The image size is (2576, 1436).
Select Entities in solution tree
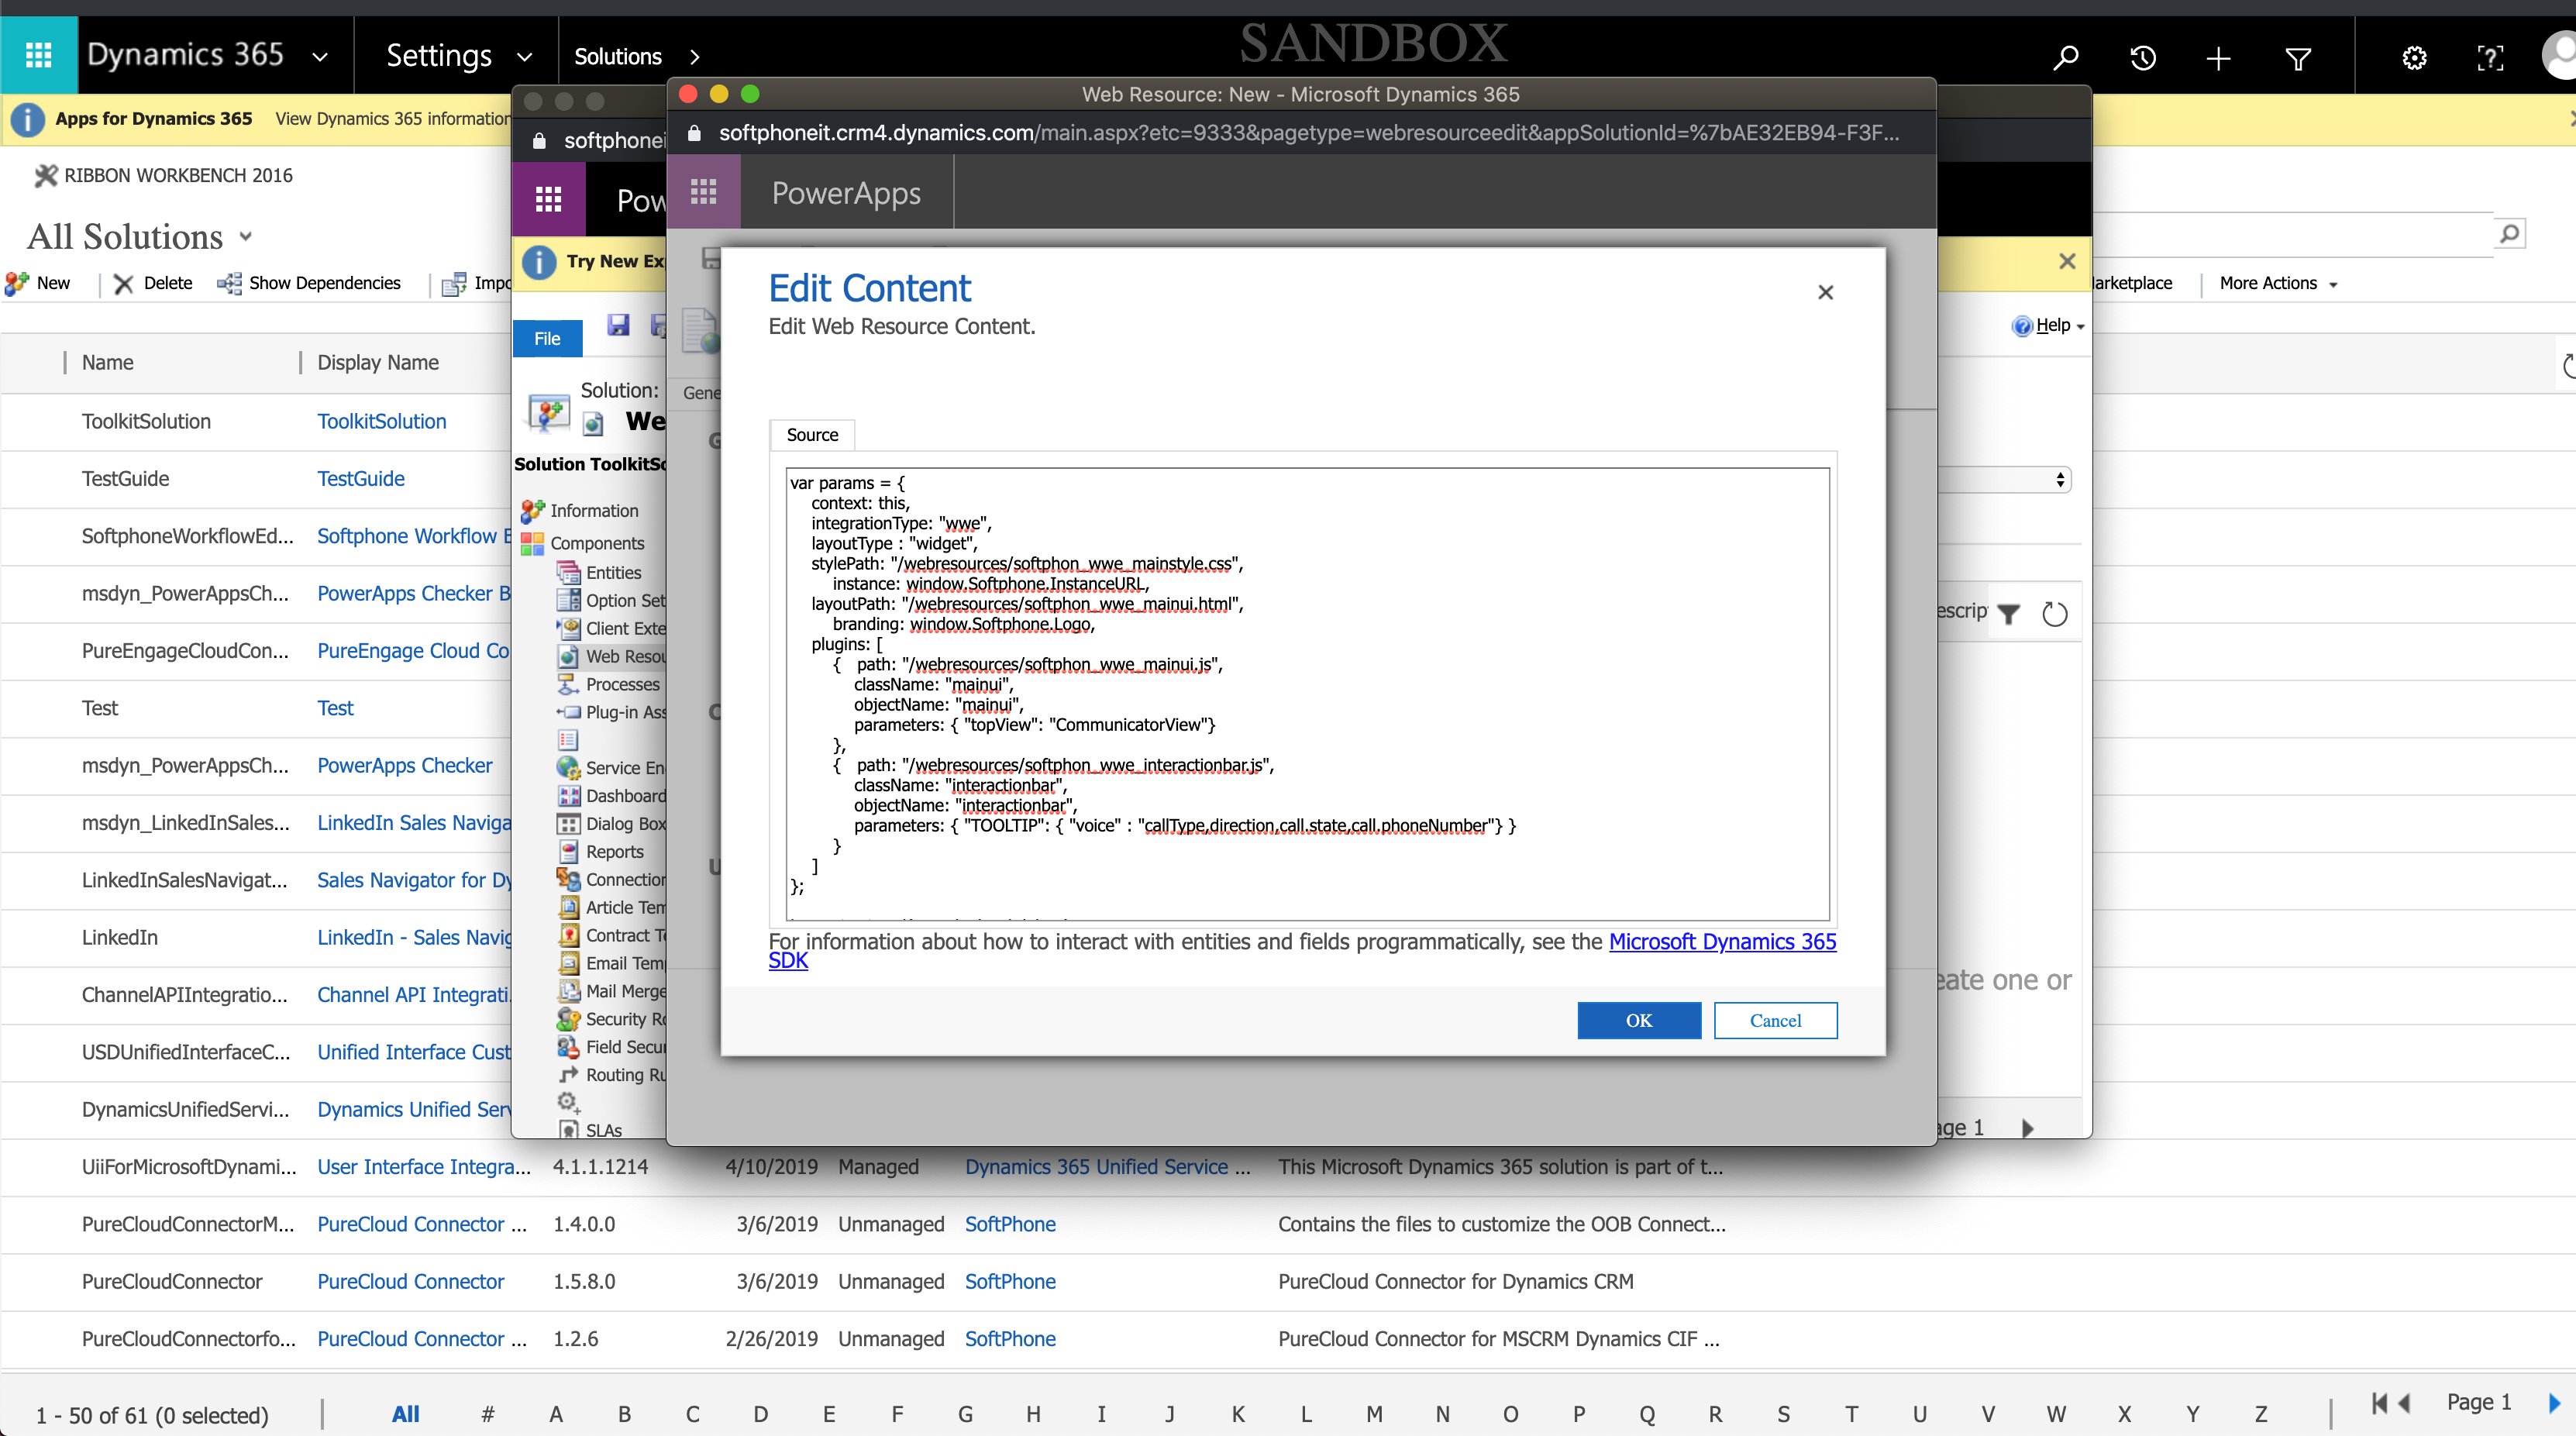(613, 572)
